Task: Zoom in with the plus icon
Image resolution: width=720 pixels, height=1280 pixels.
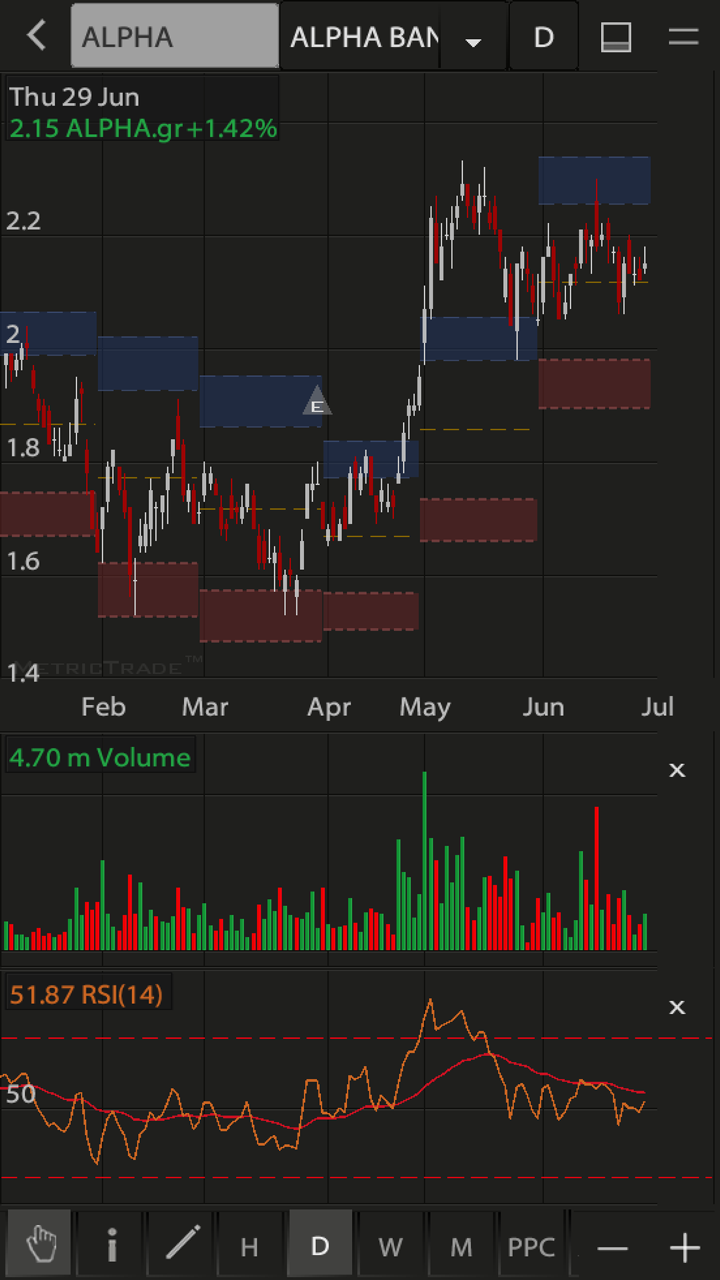Action: (684, 1248)
